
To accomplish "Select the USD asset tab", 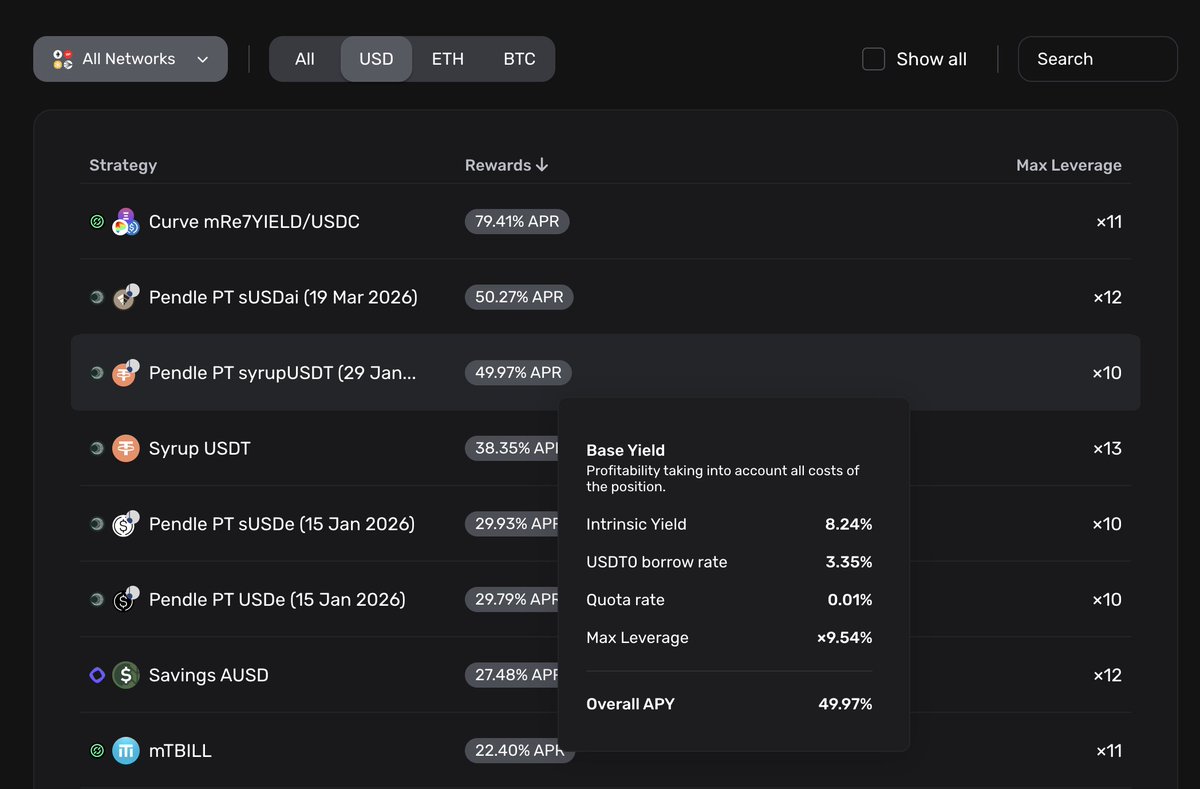I will pos(376,59).
